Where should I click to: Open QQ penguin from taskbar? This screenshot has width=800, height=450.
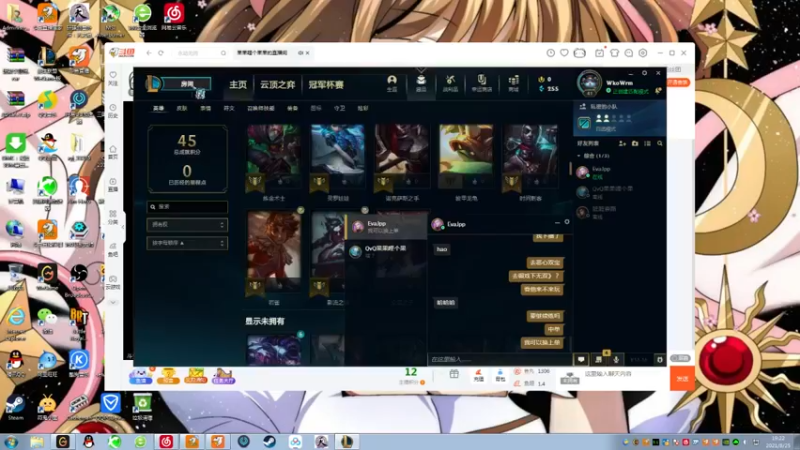[88, 441]
